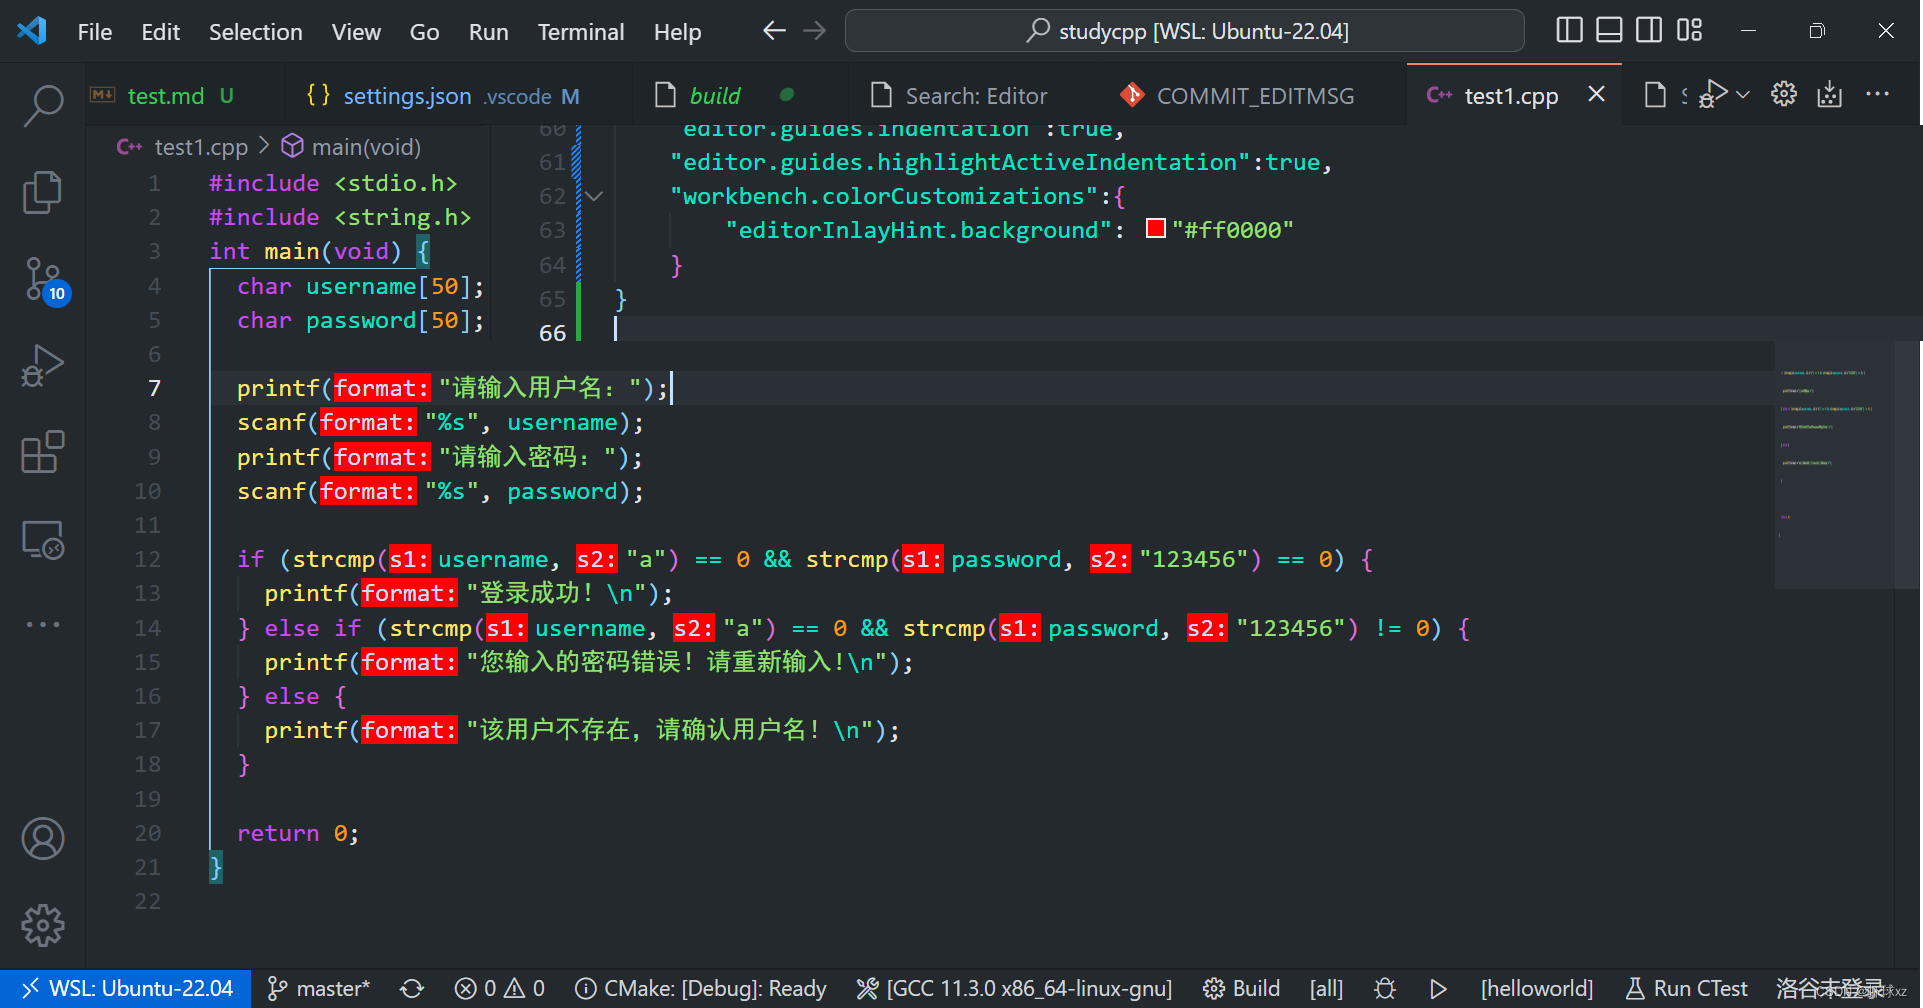The width and height of the screenshot is (1923, 1008).
Task: Click the WSL: Ubuntu-22.04 remote indicator
Action: click(125, 989)
